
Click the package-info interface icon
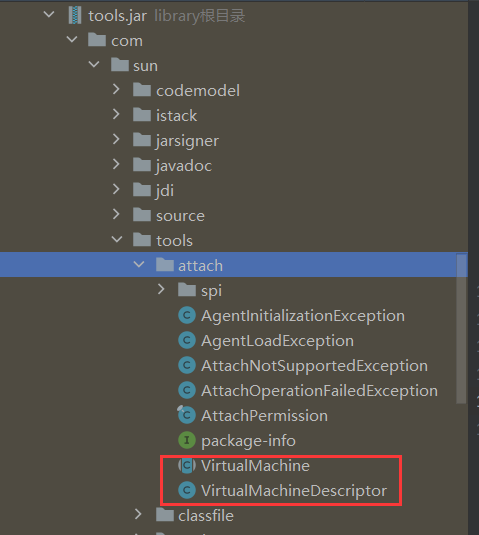[x=187, y=440]
